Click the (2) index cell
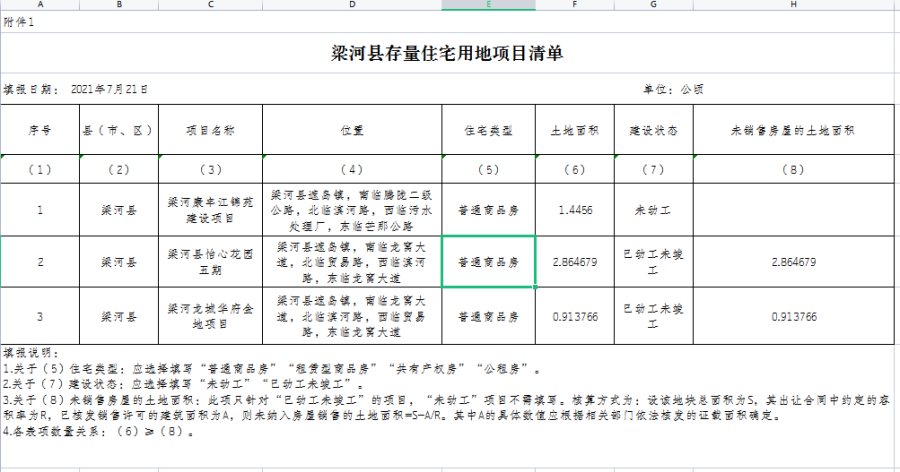Viewport: 900px width, 472px height. click(119, 169)
